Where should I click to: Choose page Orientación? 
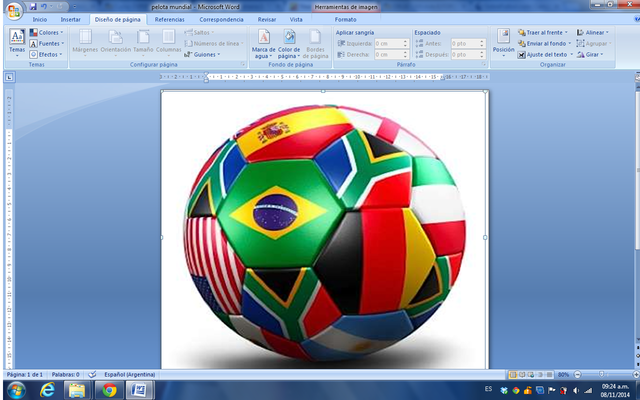coord(116,43)
